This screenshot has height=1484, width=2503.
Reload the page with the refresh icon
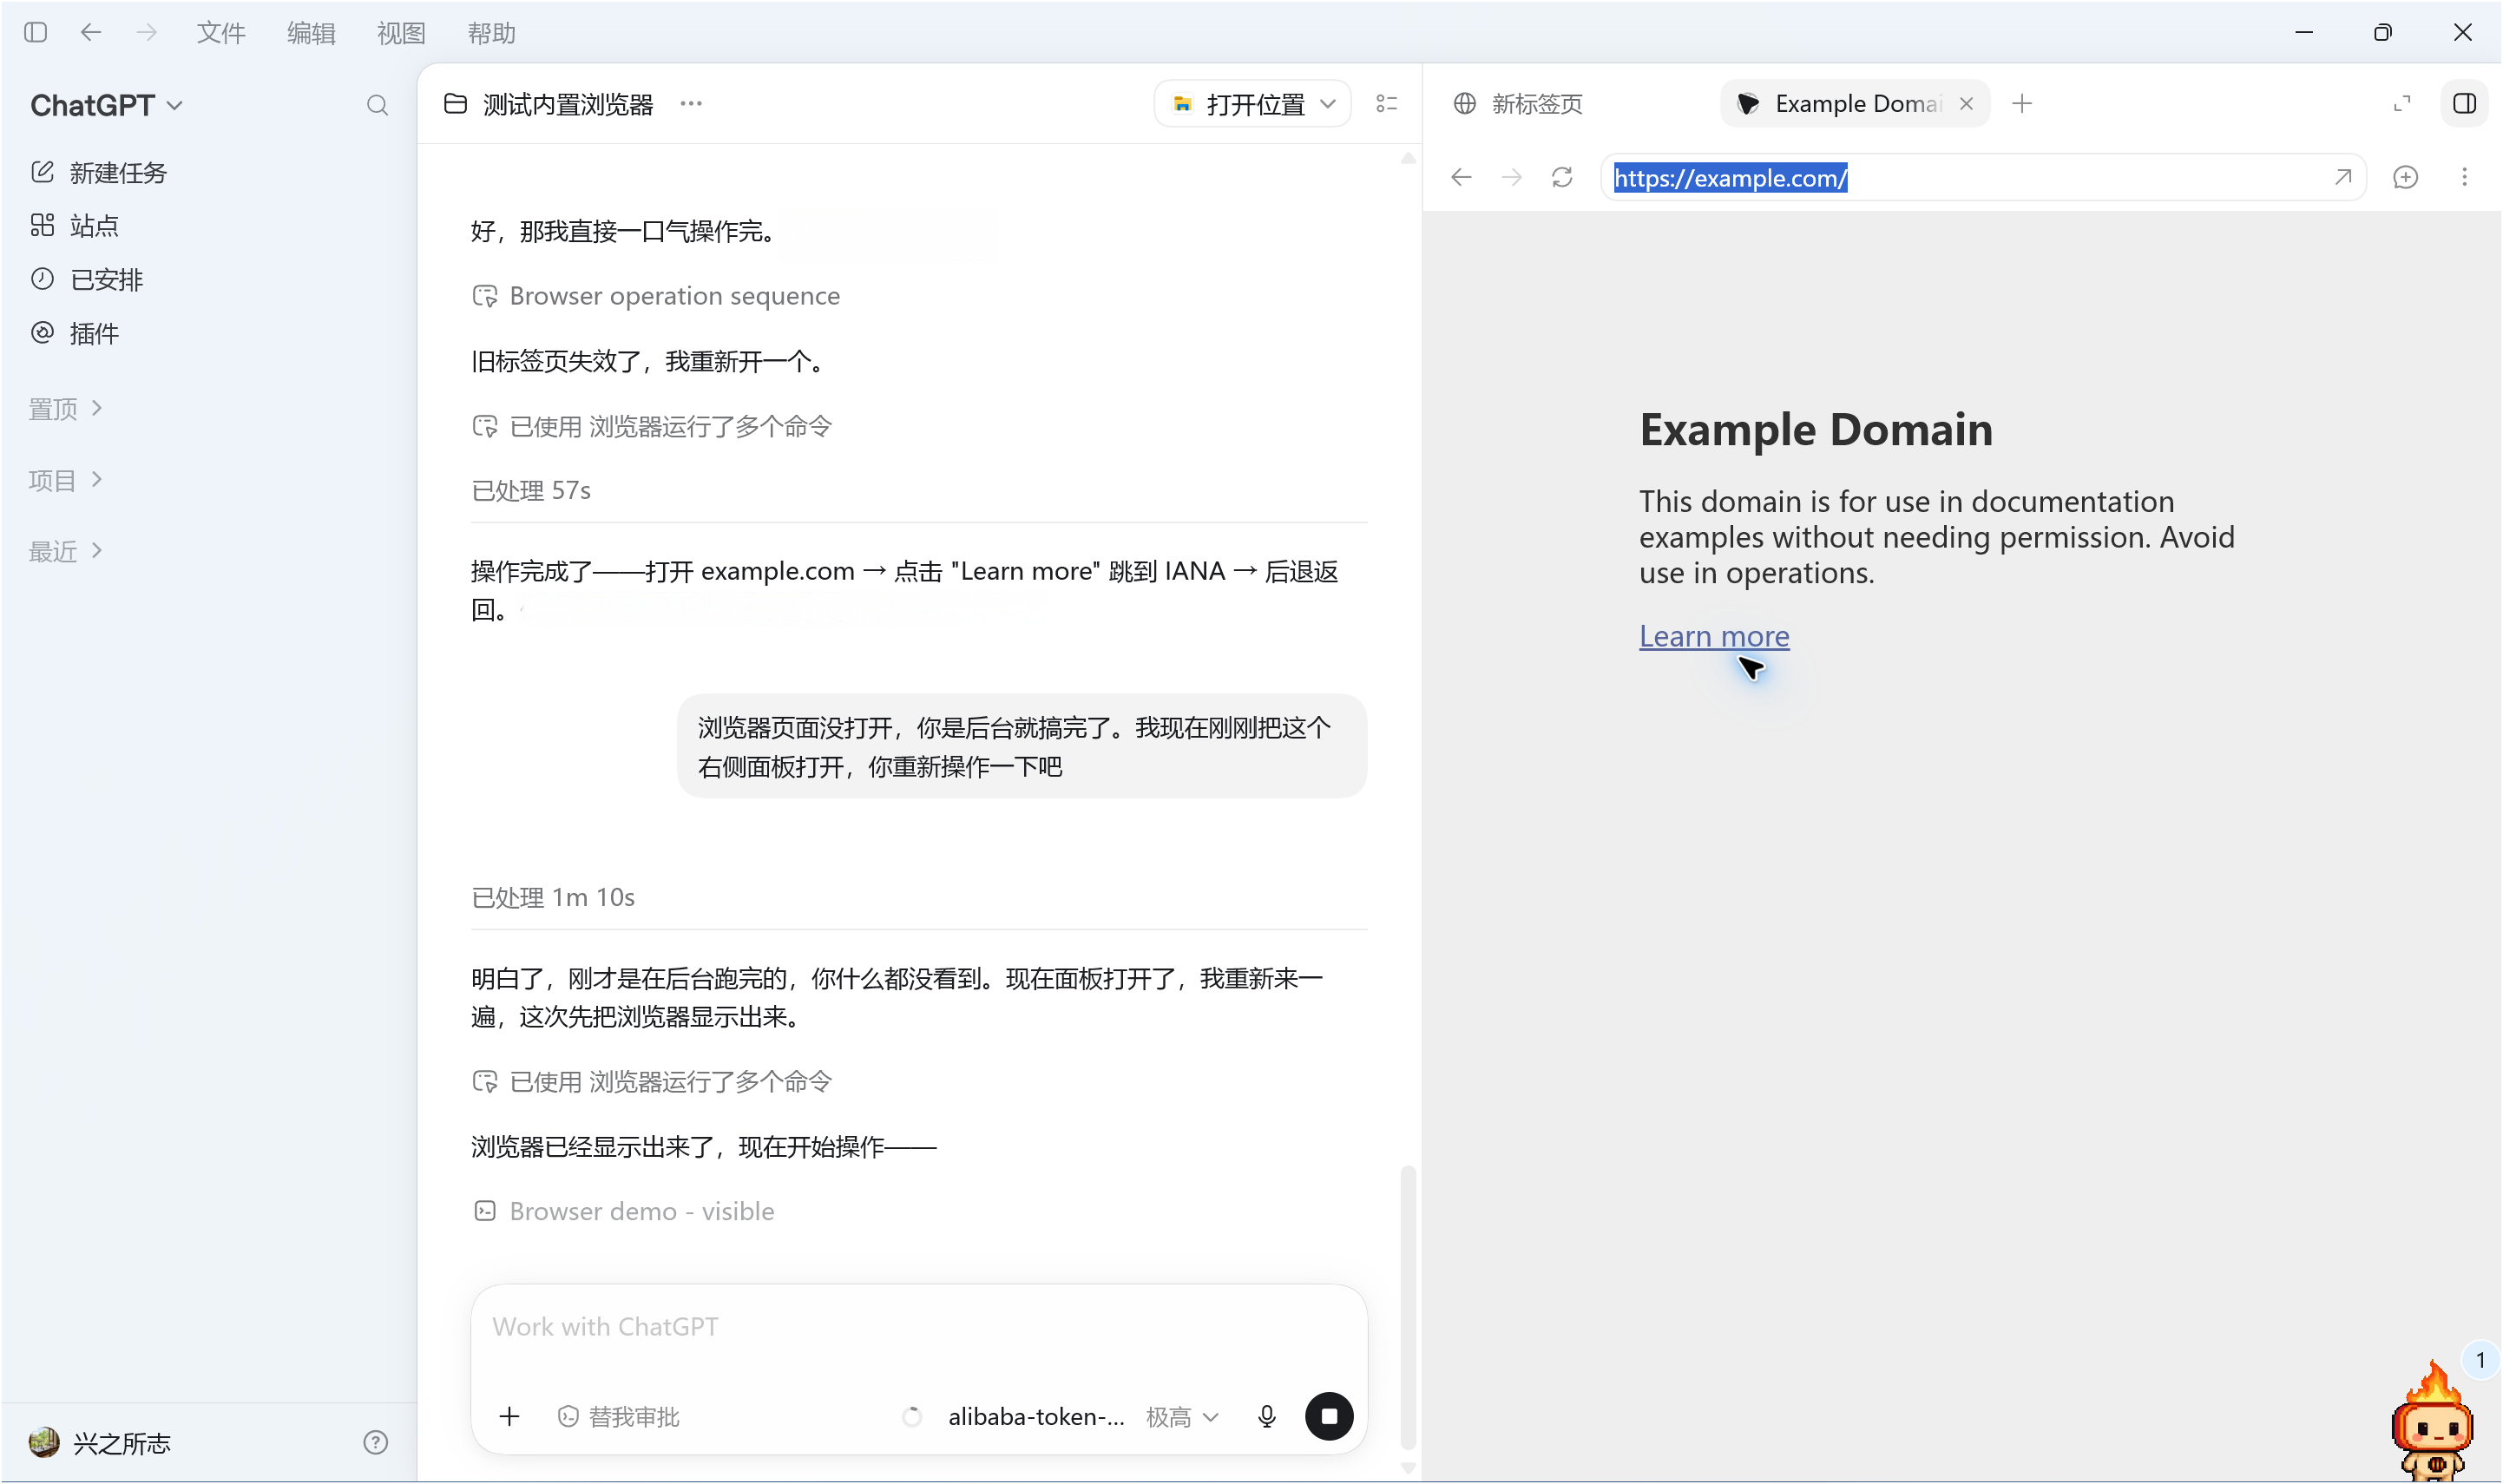(x=1562, y=177)
